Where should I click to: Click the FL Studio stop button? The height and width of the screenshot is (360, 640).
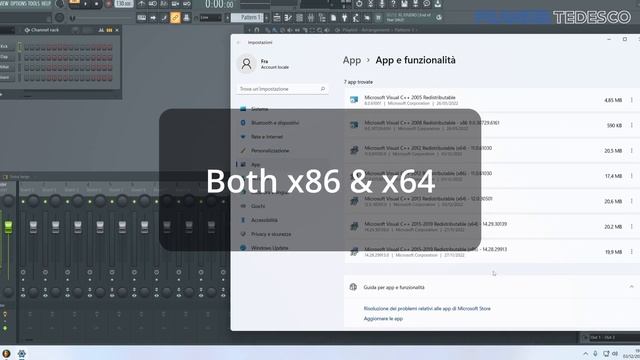pos(97,4)
